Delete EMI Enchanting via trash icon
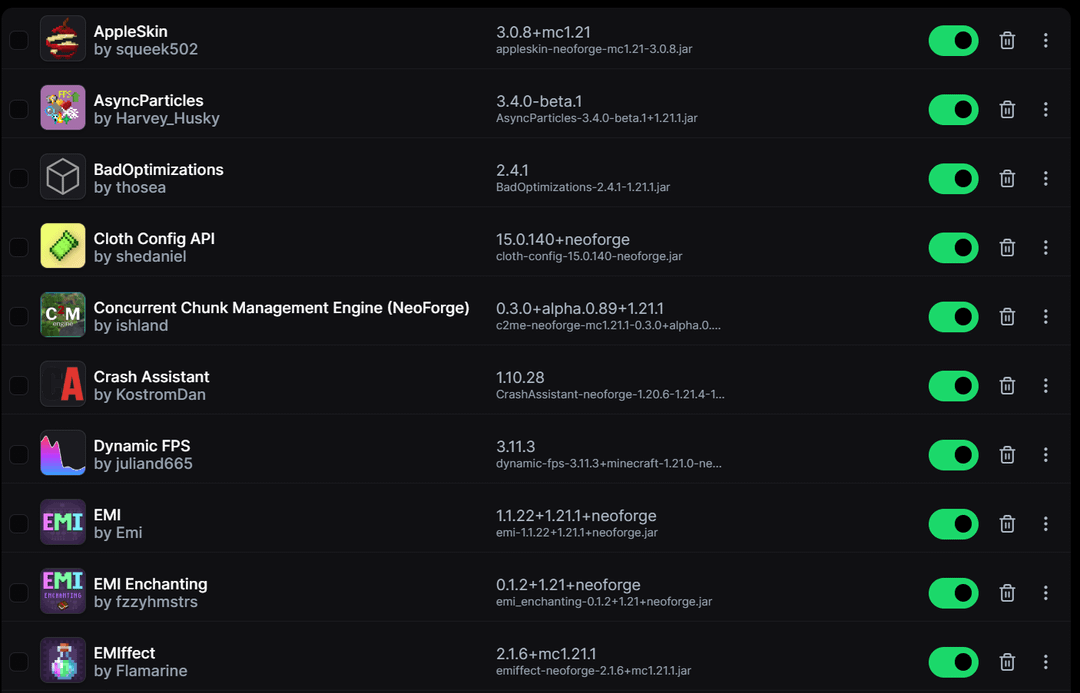The height and width of the screenshot is (693, 1080). [x=1007, y=592]
